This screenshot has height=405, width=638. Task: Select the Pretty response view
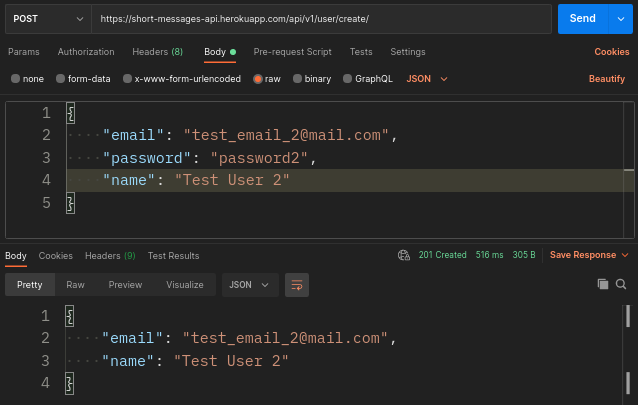point(30,285)
